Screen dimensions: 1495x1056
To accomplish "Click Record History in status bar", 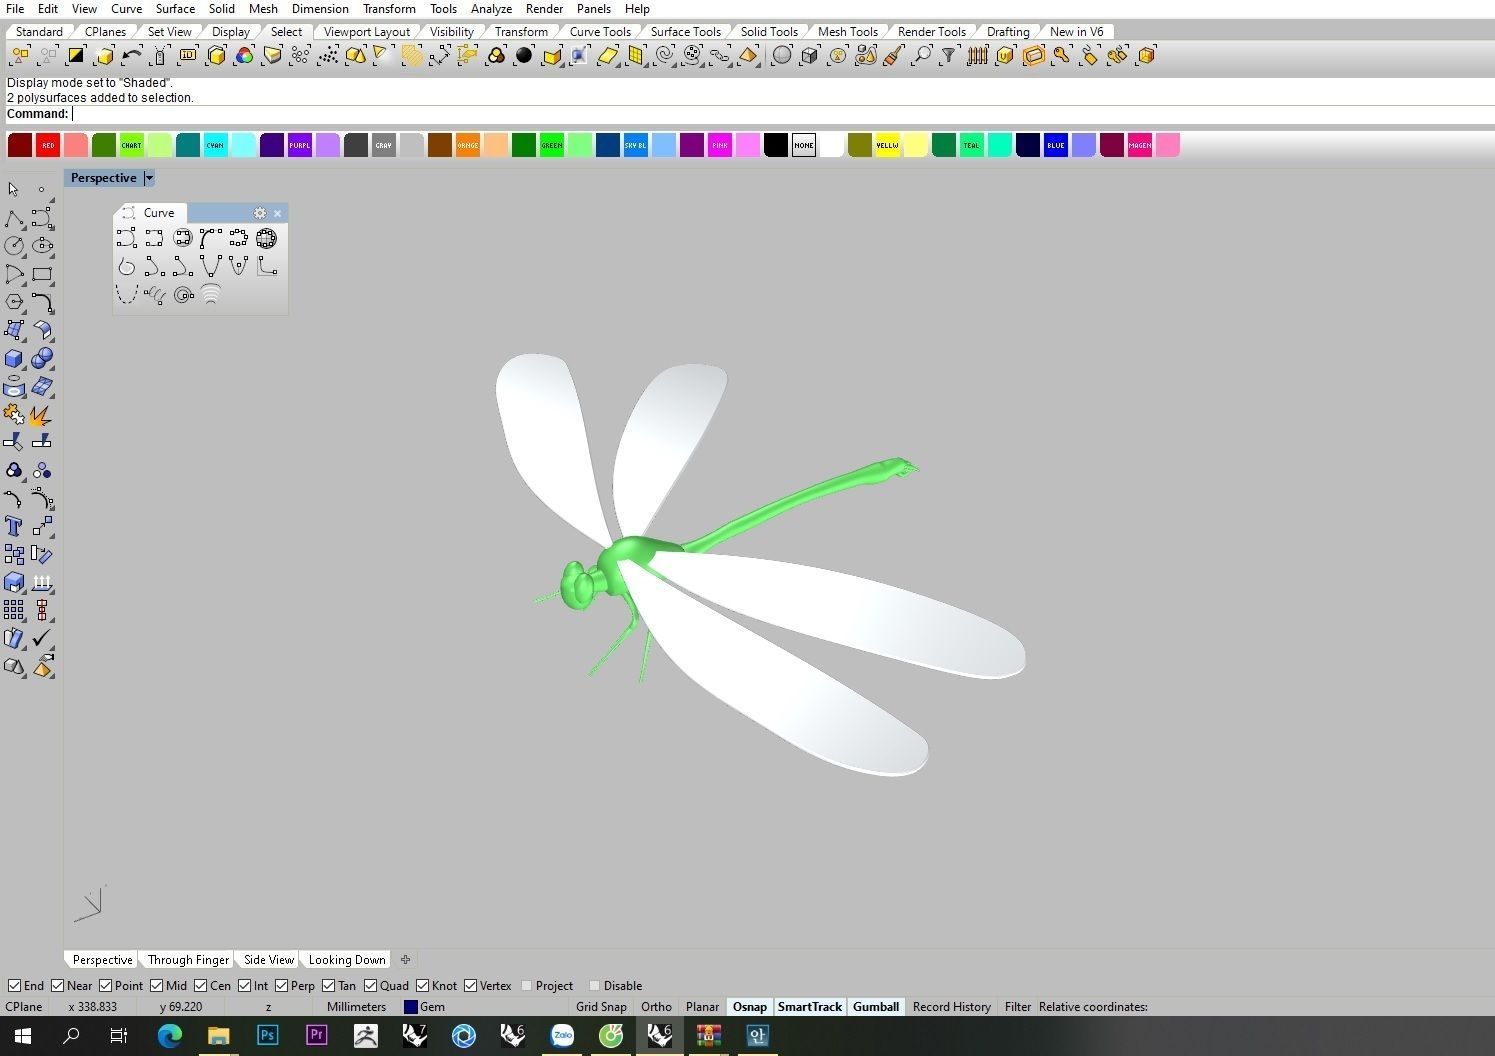I will [951, 1007].
